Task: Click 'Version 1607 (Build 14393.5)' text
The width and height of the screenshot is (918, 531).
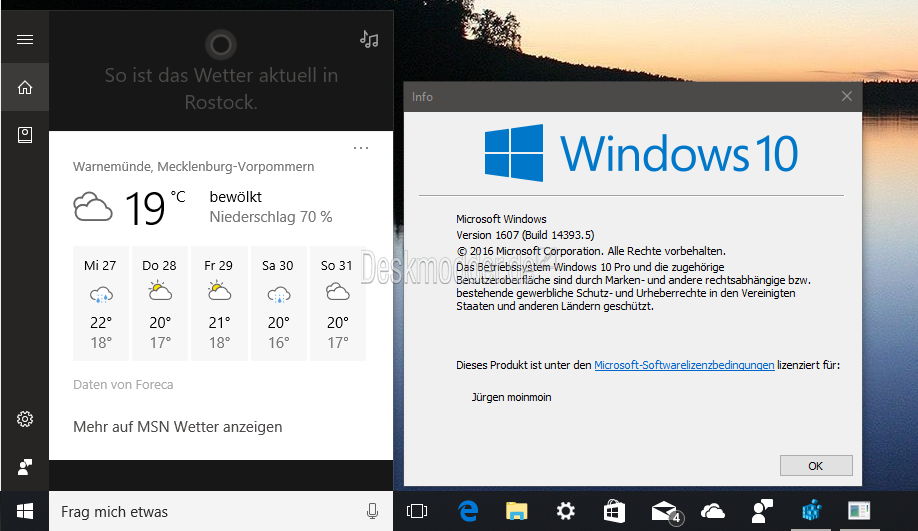Action: [x=525, y=235]
